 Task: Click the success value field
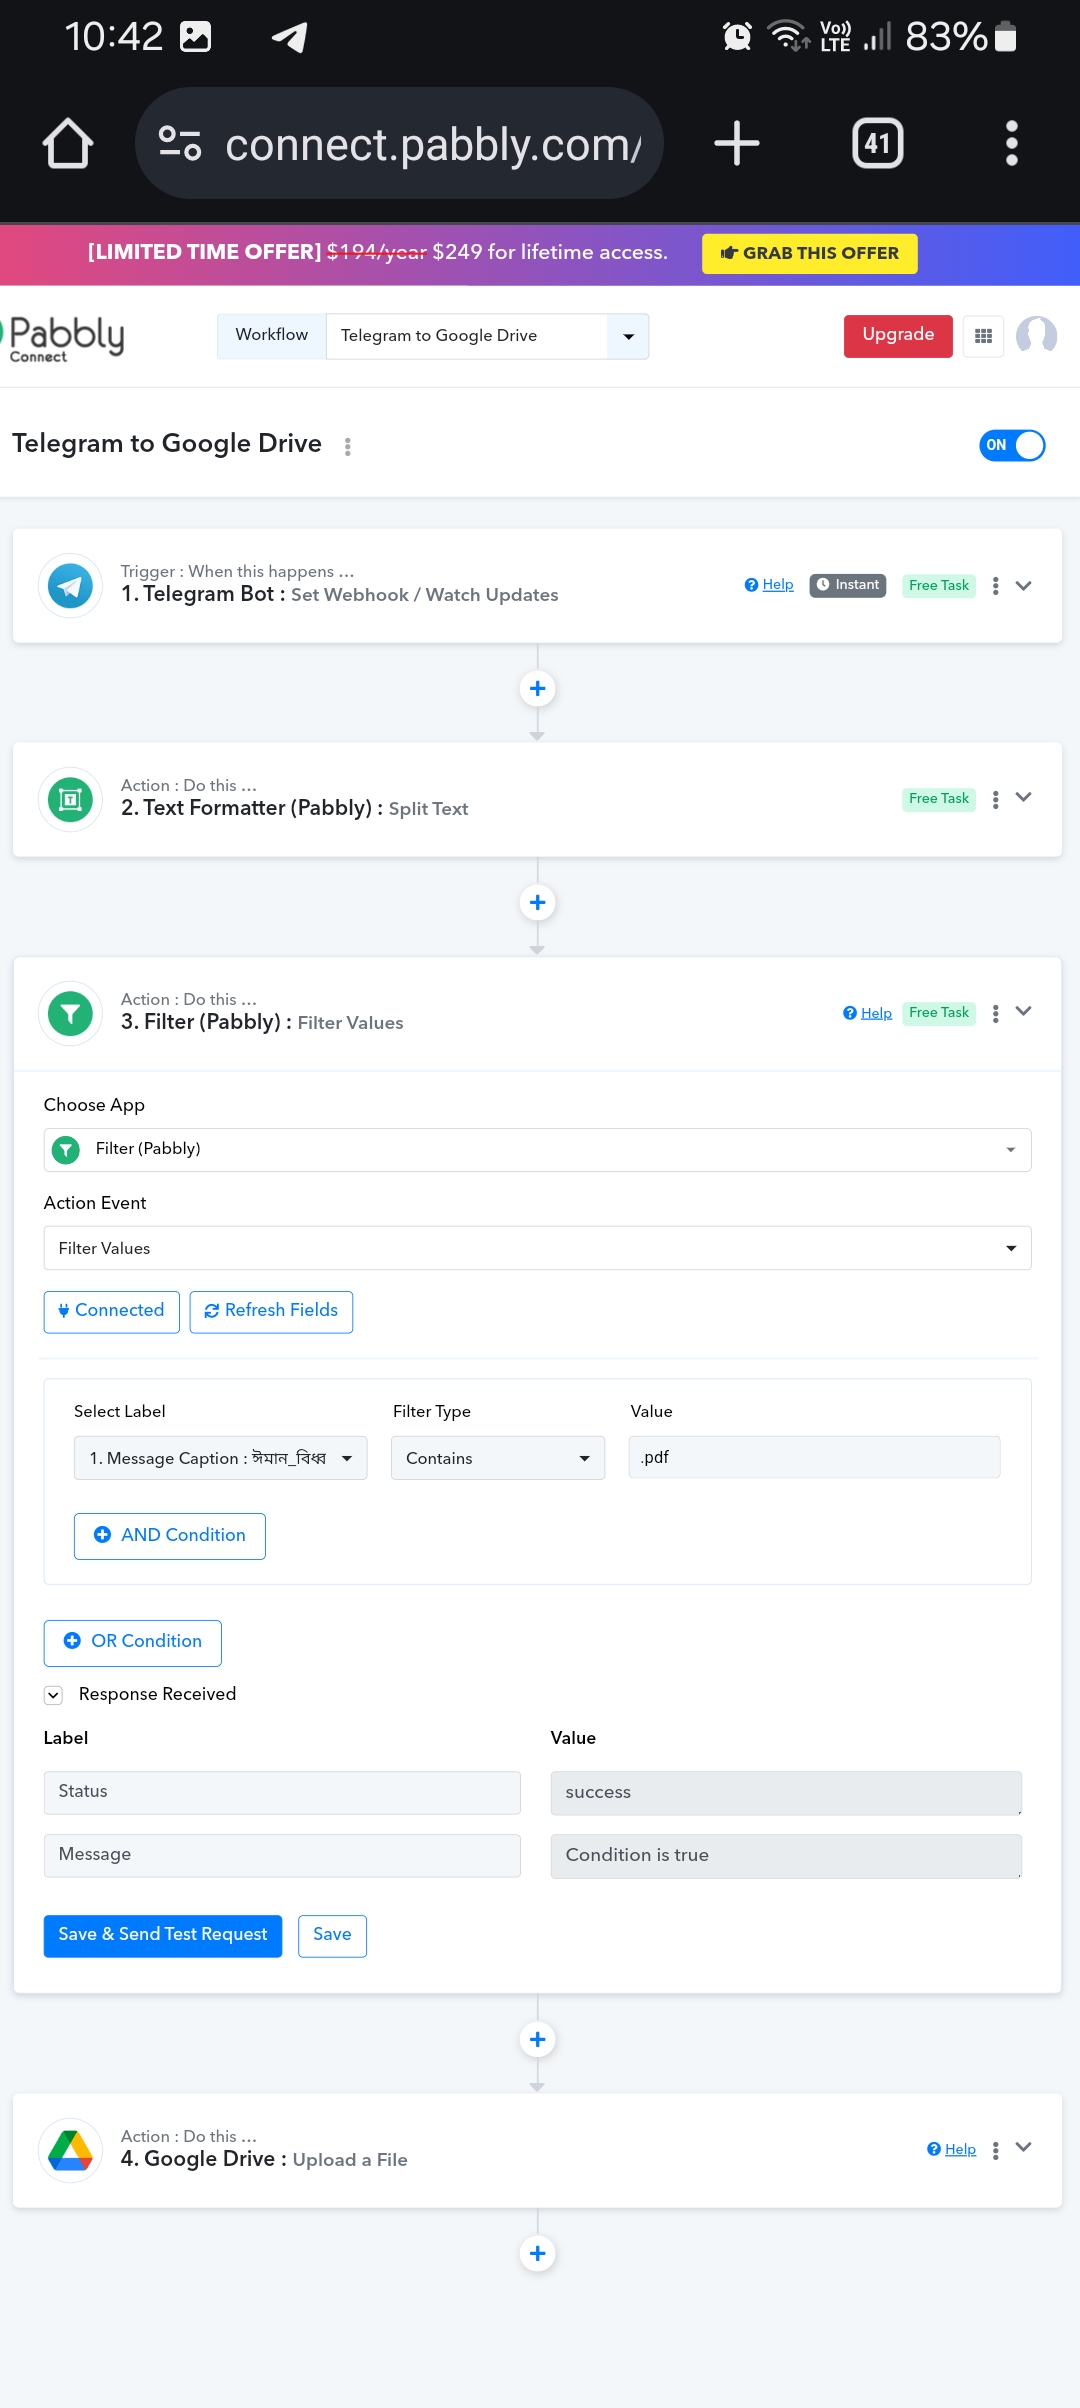(x=786, y=1793)
